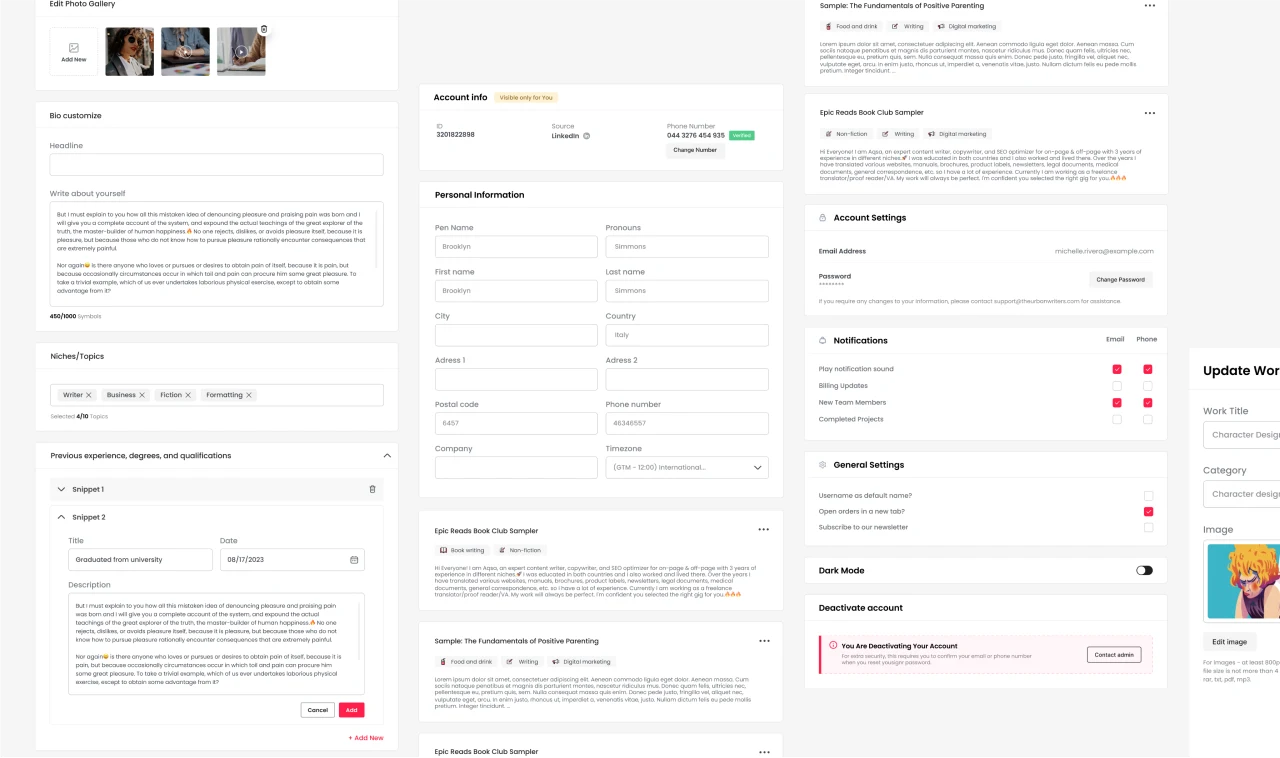Image resolution: width=1280 pixels, height=758 pixels.
Task: Open calendar icon in Date field
Action: point(354,560)
